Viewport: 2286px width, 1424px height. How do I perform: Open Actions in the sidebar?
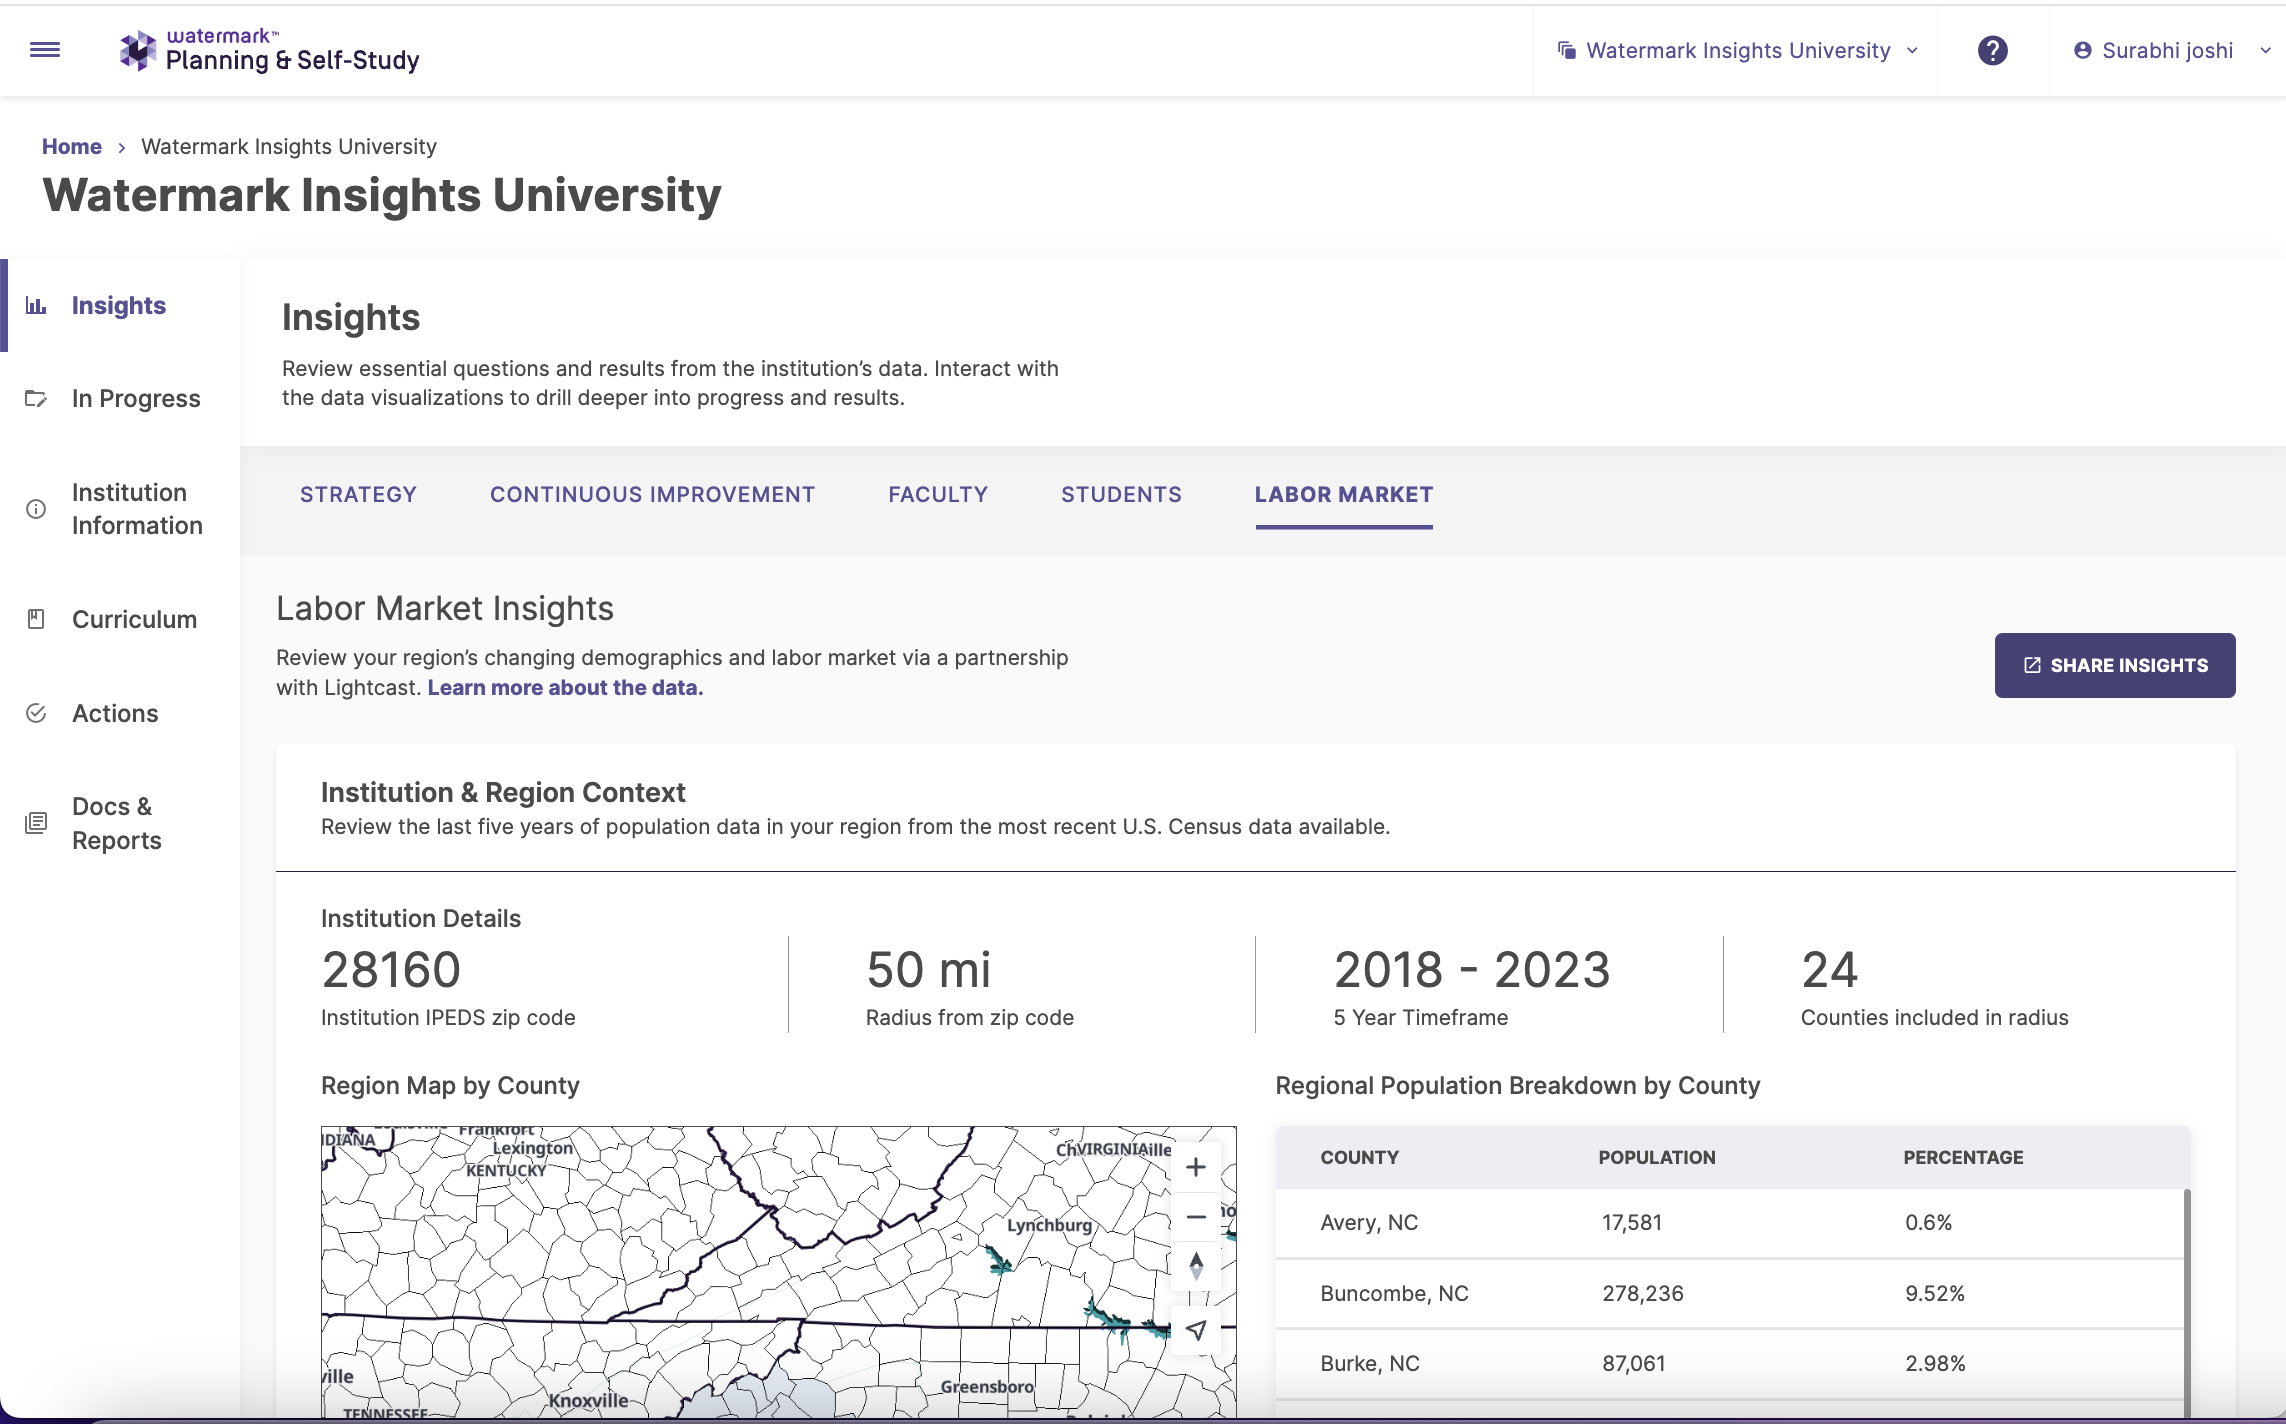120,713
